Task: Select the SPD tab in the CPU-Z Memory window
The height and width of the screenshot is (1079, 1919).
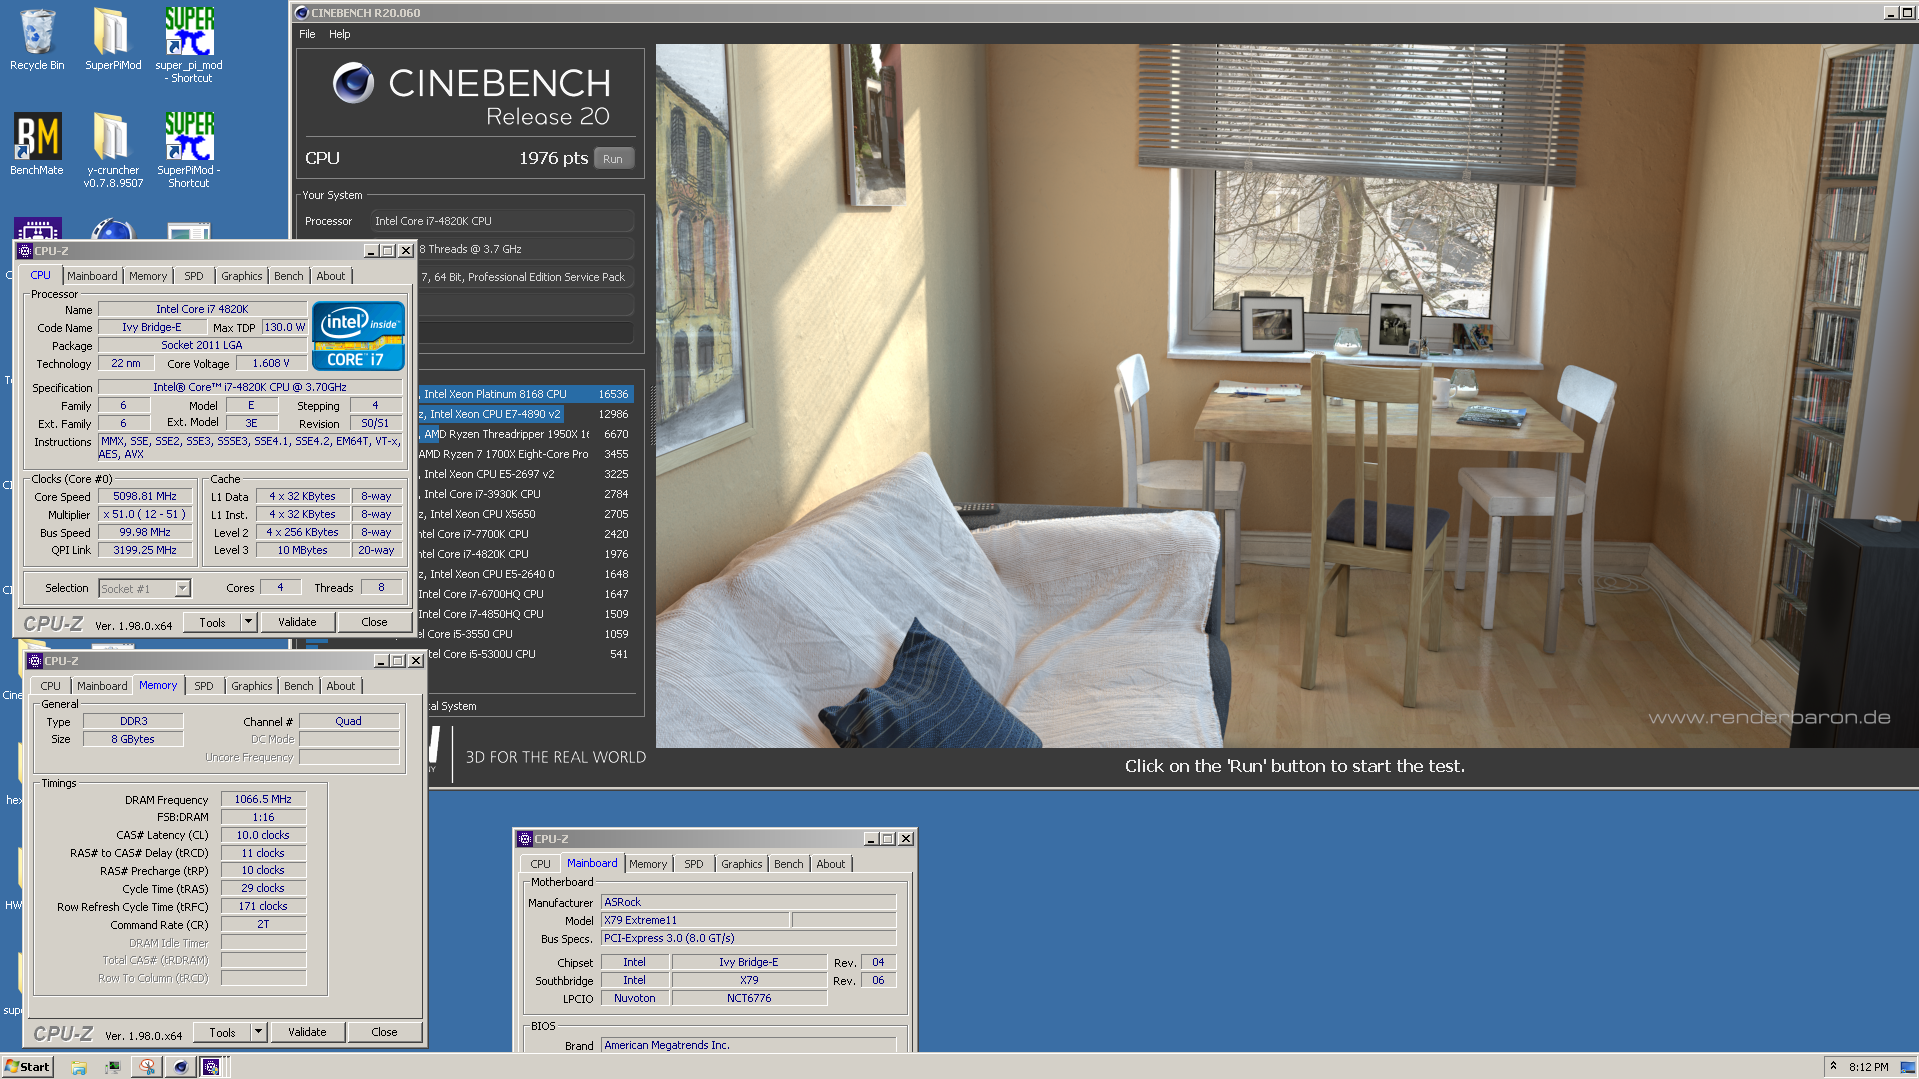Action: point(204,686)
